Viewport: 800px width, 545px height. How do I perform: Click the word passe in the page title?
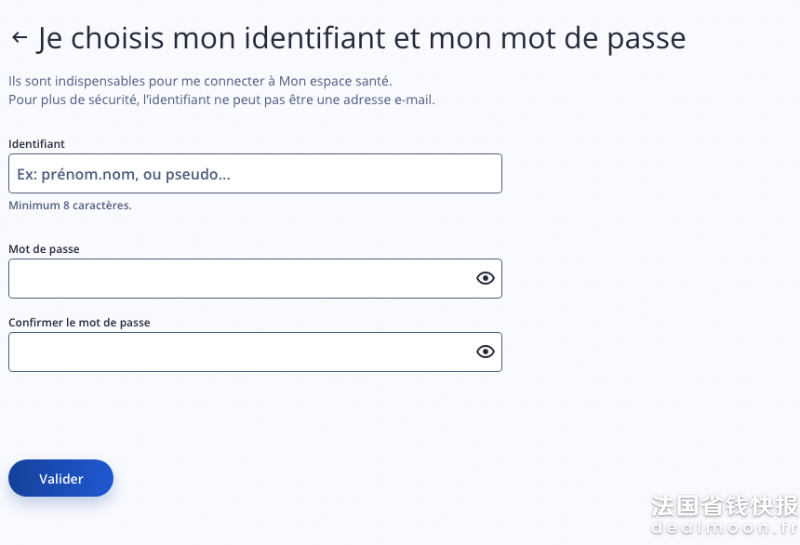(x=647, y=40)
